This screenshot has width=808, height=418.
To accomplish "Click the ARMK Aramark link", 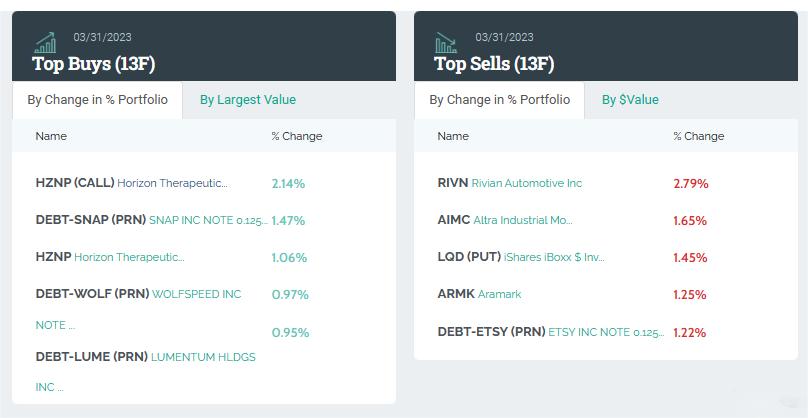I will (479, 294).
